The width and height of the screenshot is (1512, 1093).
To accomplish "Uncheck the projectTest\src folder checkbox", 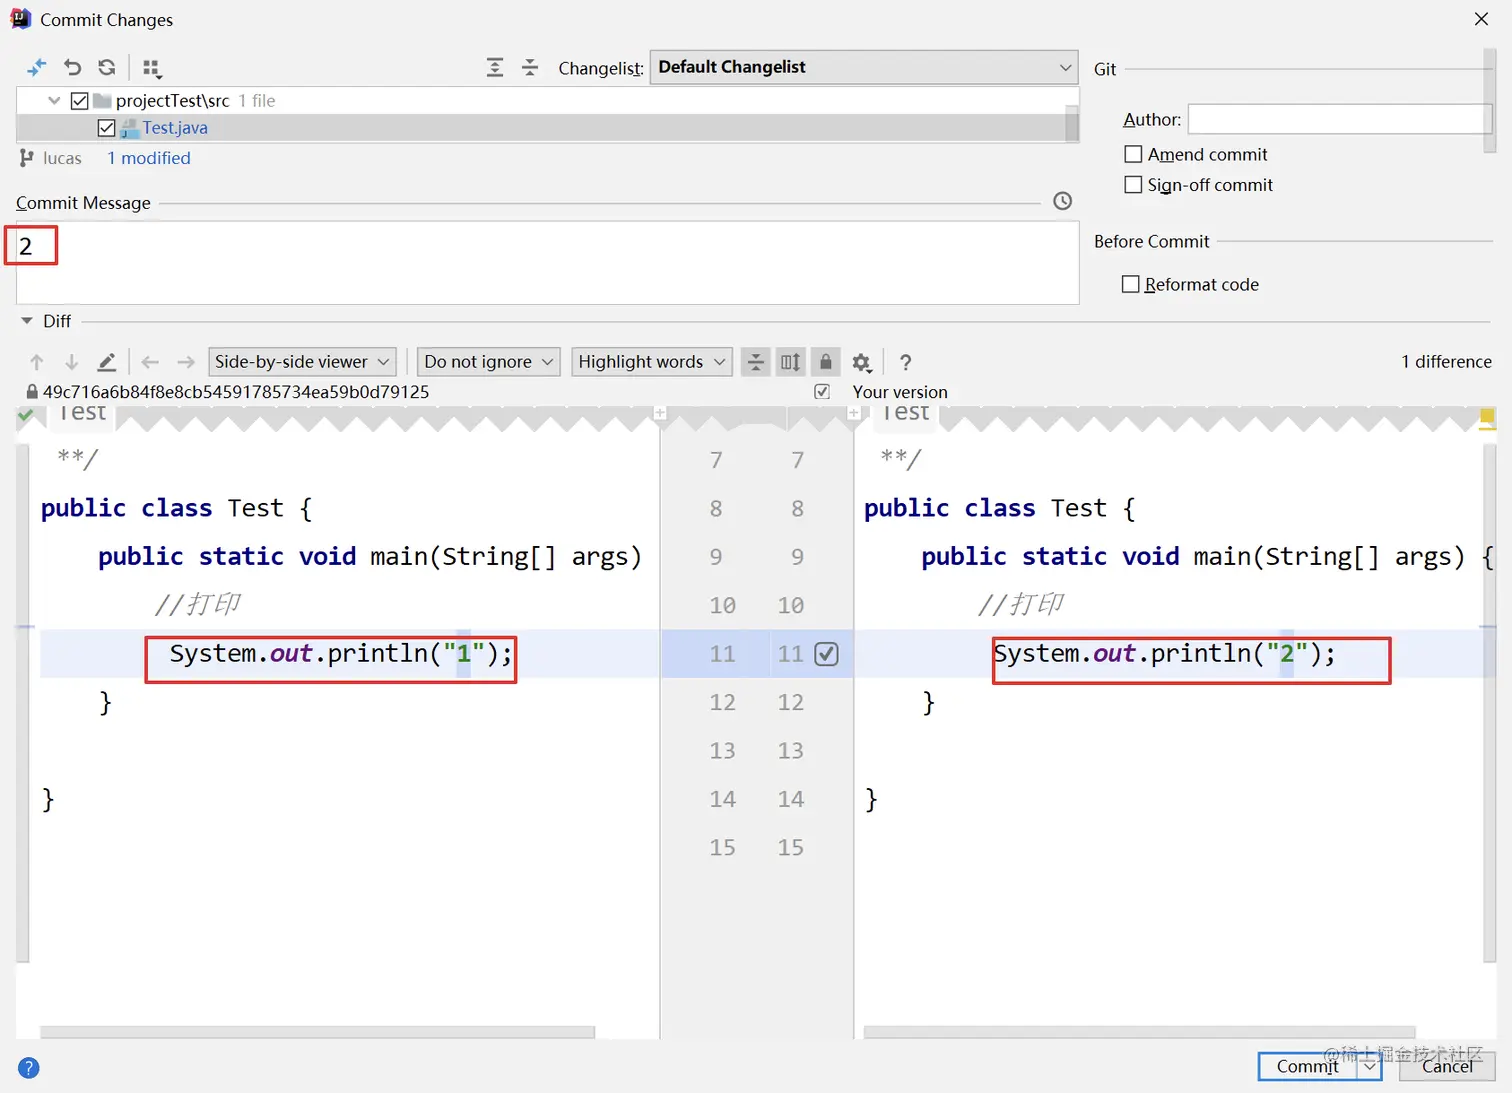I will (x=80, y=101).
